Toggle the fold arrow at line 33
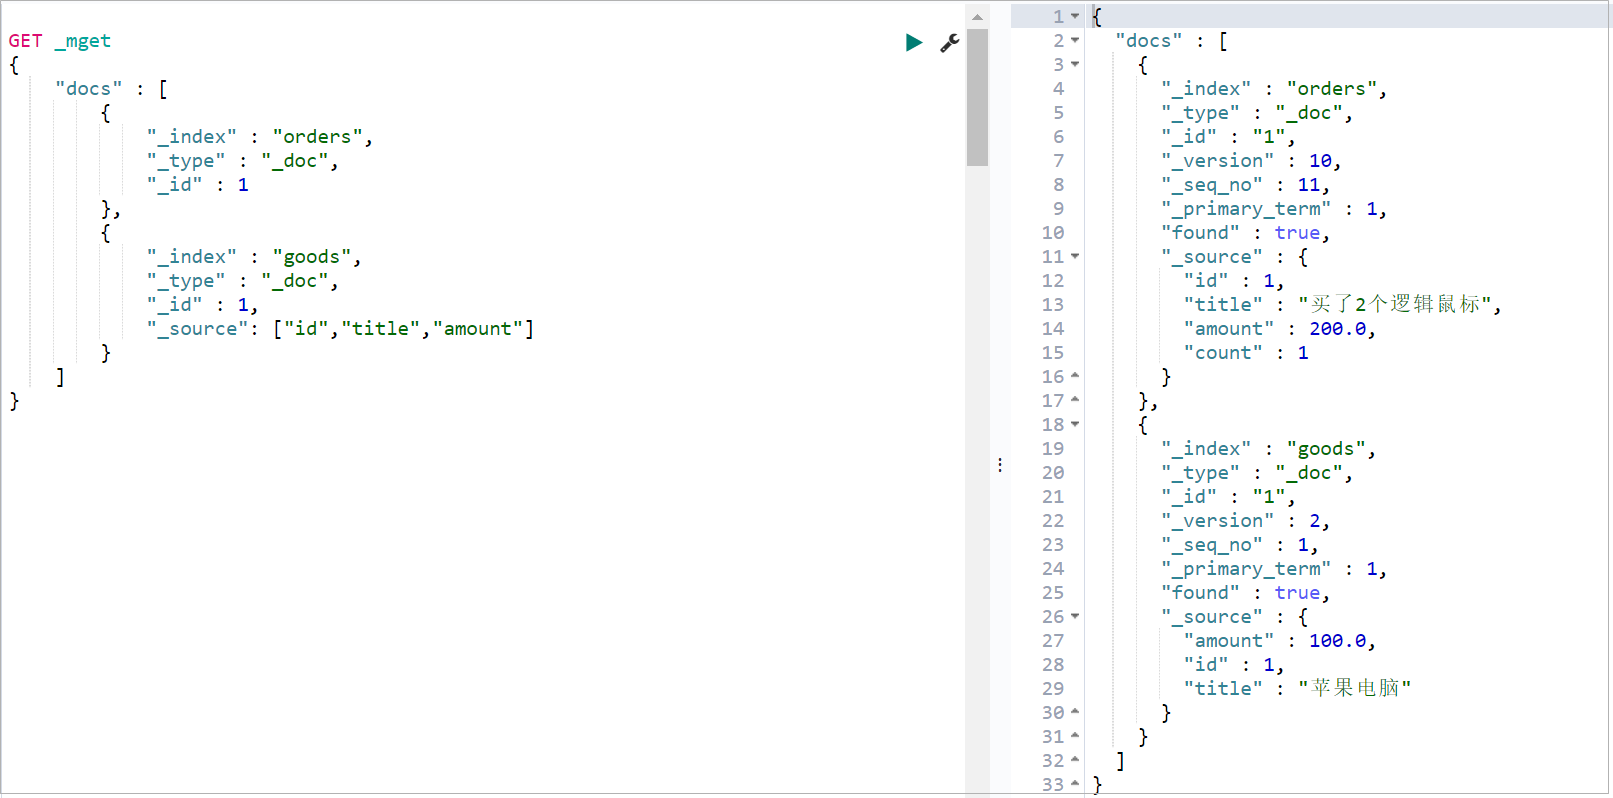1613x798 pixels. coord(1075,784)
